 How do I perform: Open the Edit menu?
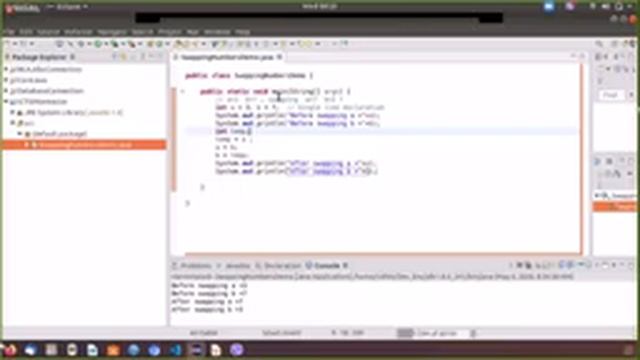coord(26,32)
